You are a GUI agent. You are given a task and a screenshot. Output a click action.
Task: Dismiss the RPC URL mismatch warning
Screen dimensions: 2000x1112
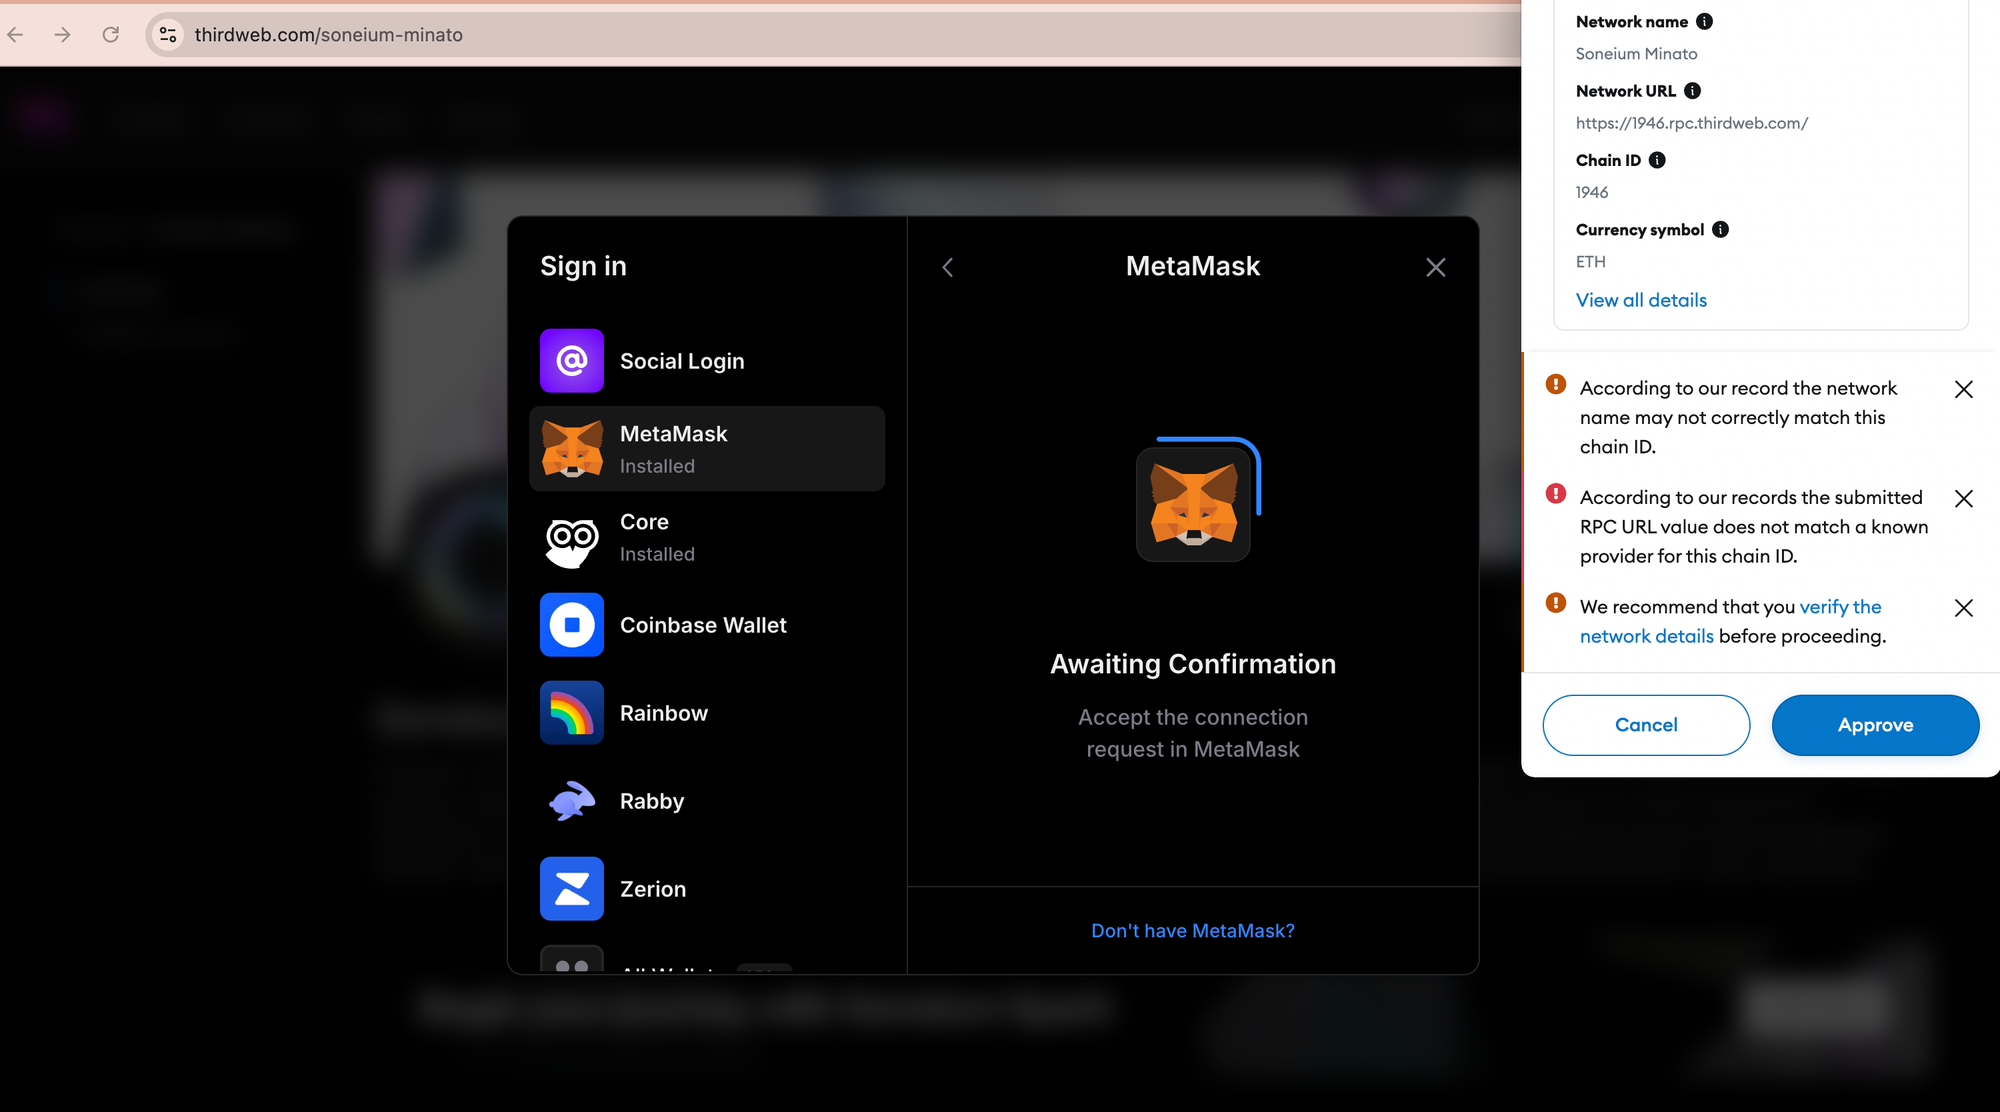[1963, 498]
